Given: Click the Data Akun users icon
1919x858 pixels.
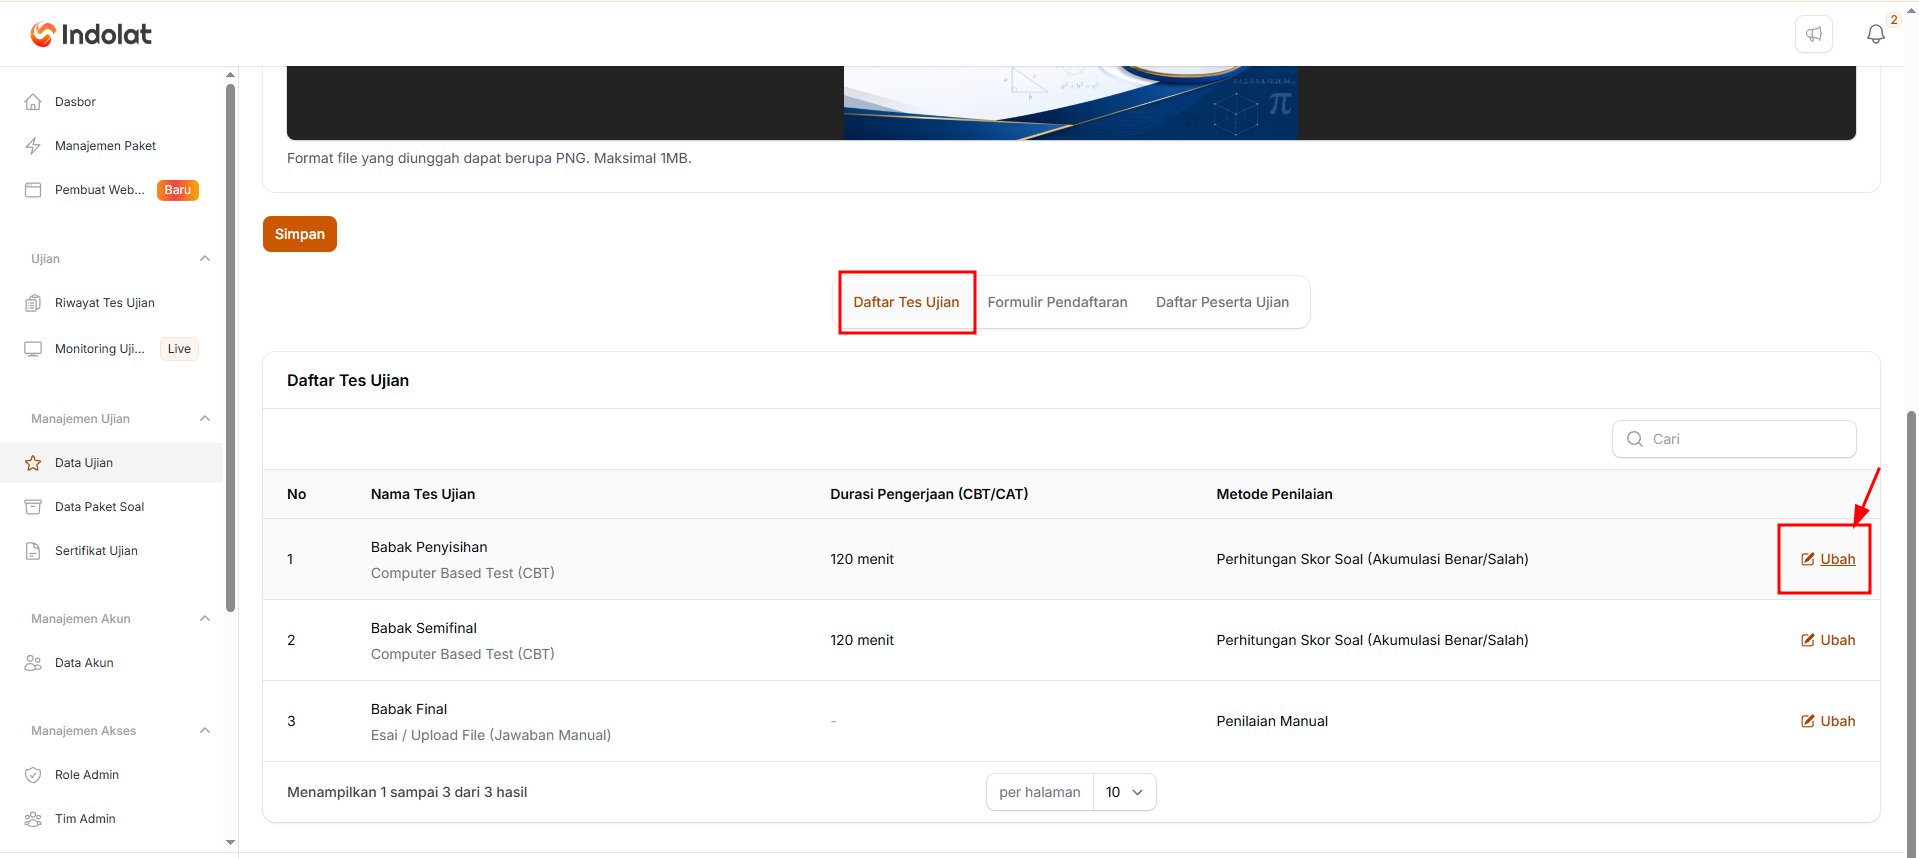Looking at the screenshot, I should (x=33, y=663).
